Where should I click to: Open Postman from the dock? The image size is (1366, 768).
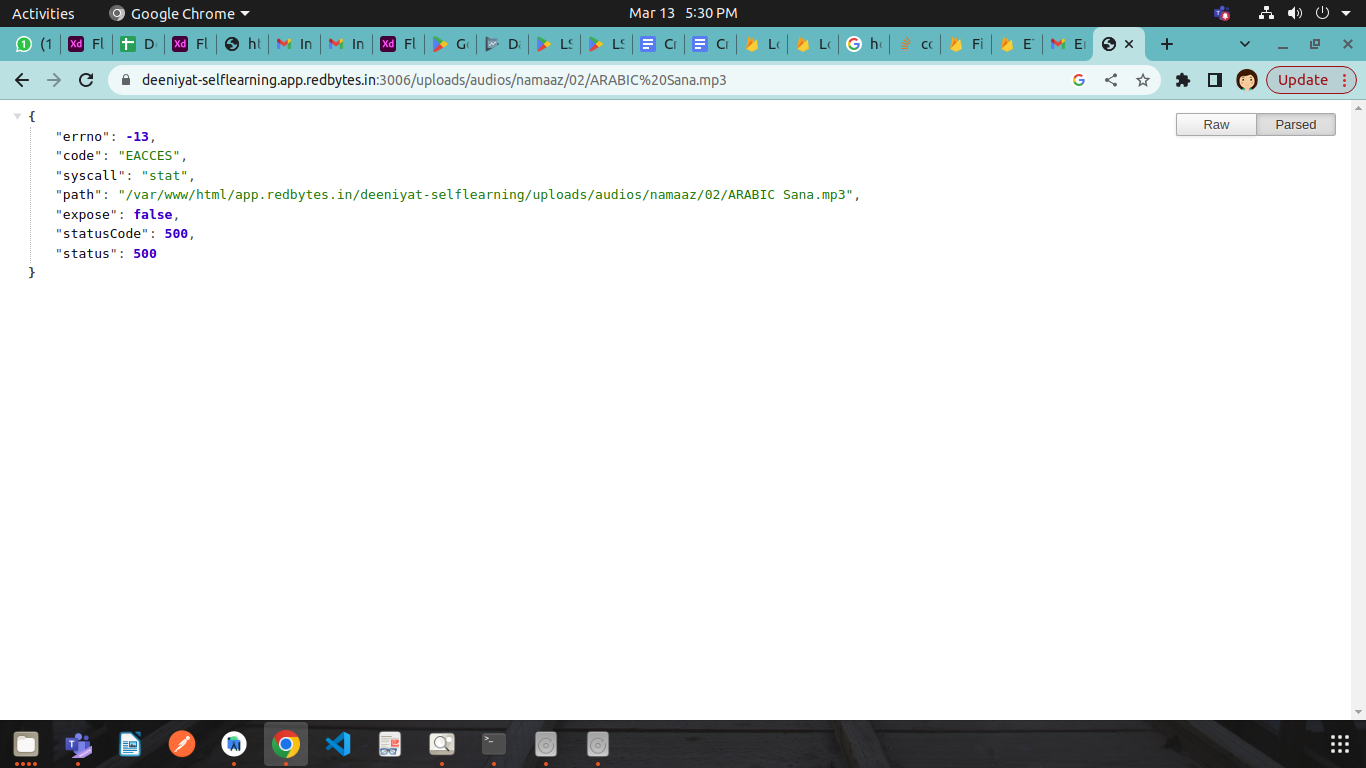[182, 744]
